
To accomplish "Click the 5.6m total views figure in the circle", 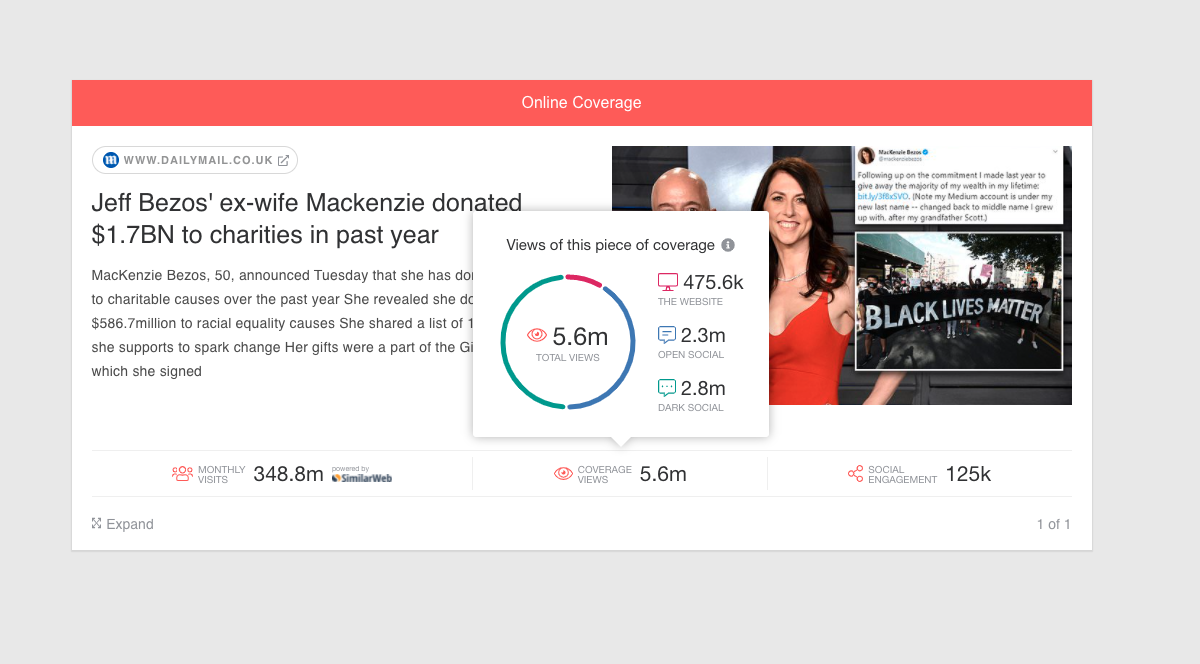I will (580, 336).
